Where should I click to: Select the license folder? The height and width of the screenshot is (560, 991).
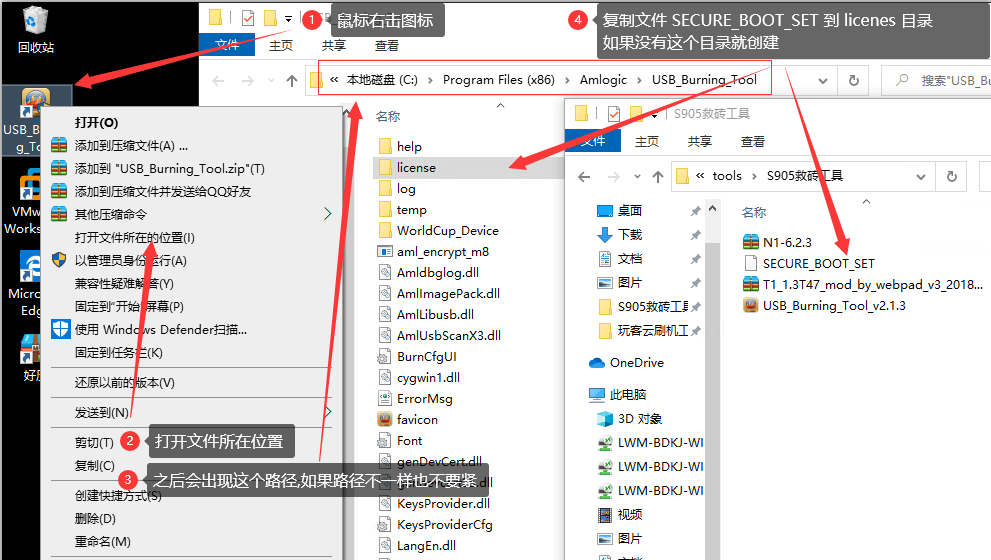pos(407,167)
